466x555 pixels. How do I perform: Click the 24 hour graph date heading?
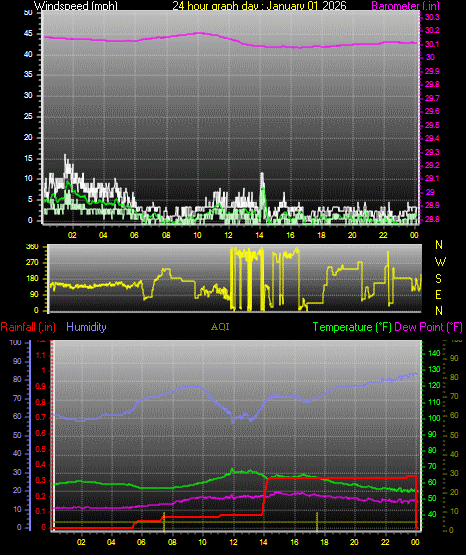[x=259, y=6]
